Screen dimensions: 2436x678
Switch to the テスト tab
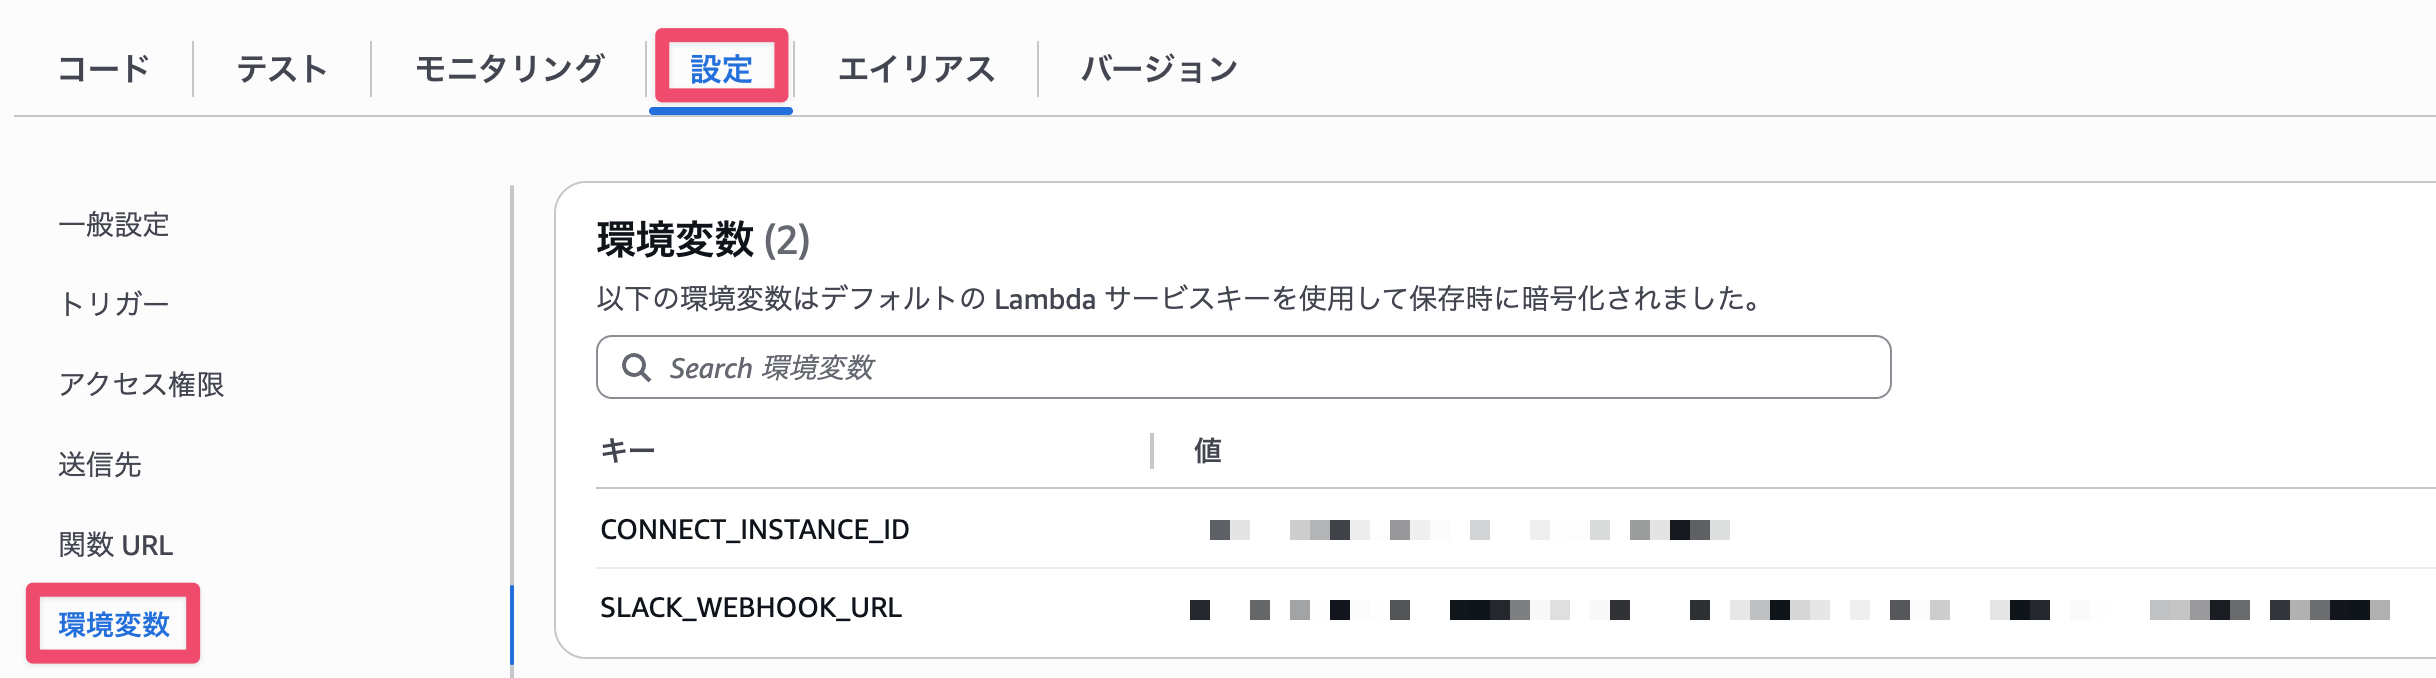(282, 69)
